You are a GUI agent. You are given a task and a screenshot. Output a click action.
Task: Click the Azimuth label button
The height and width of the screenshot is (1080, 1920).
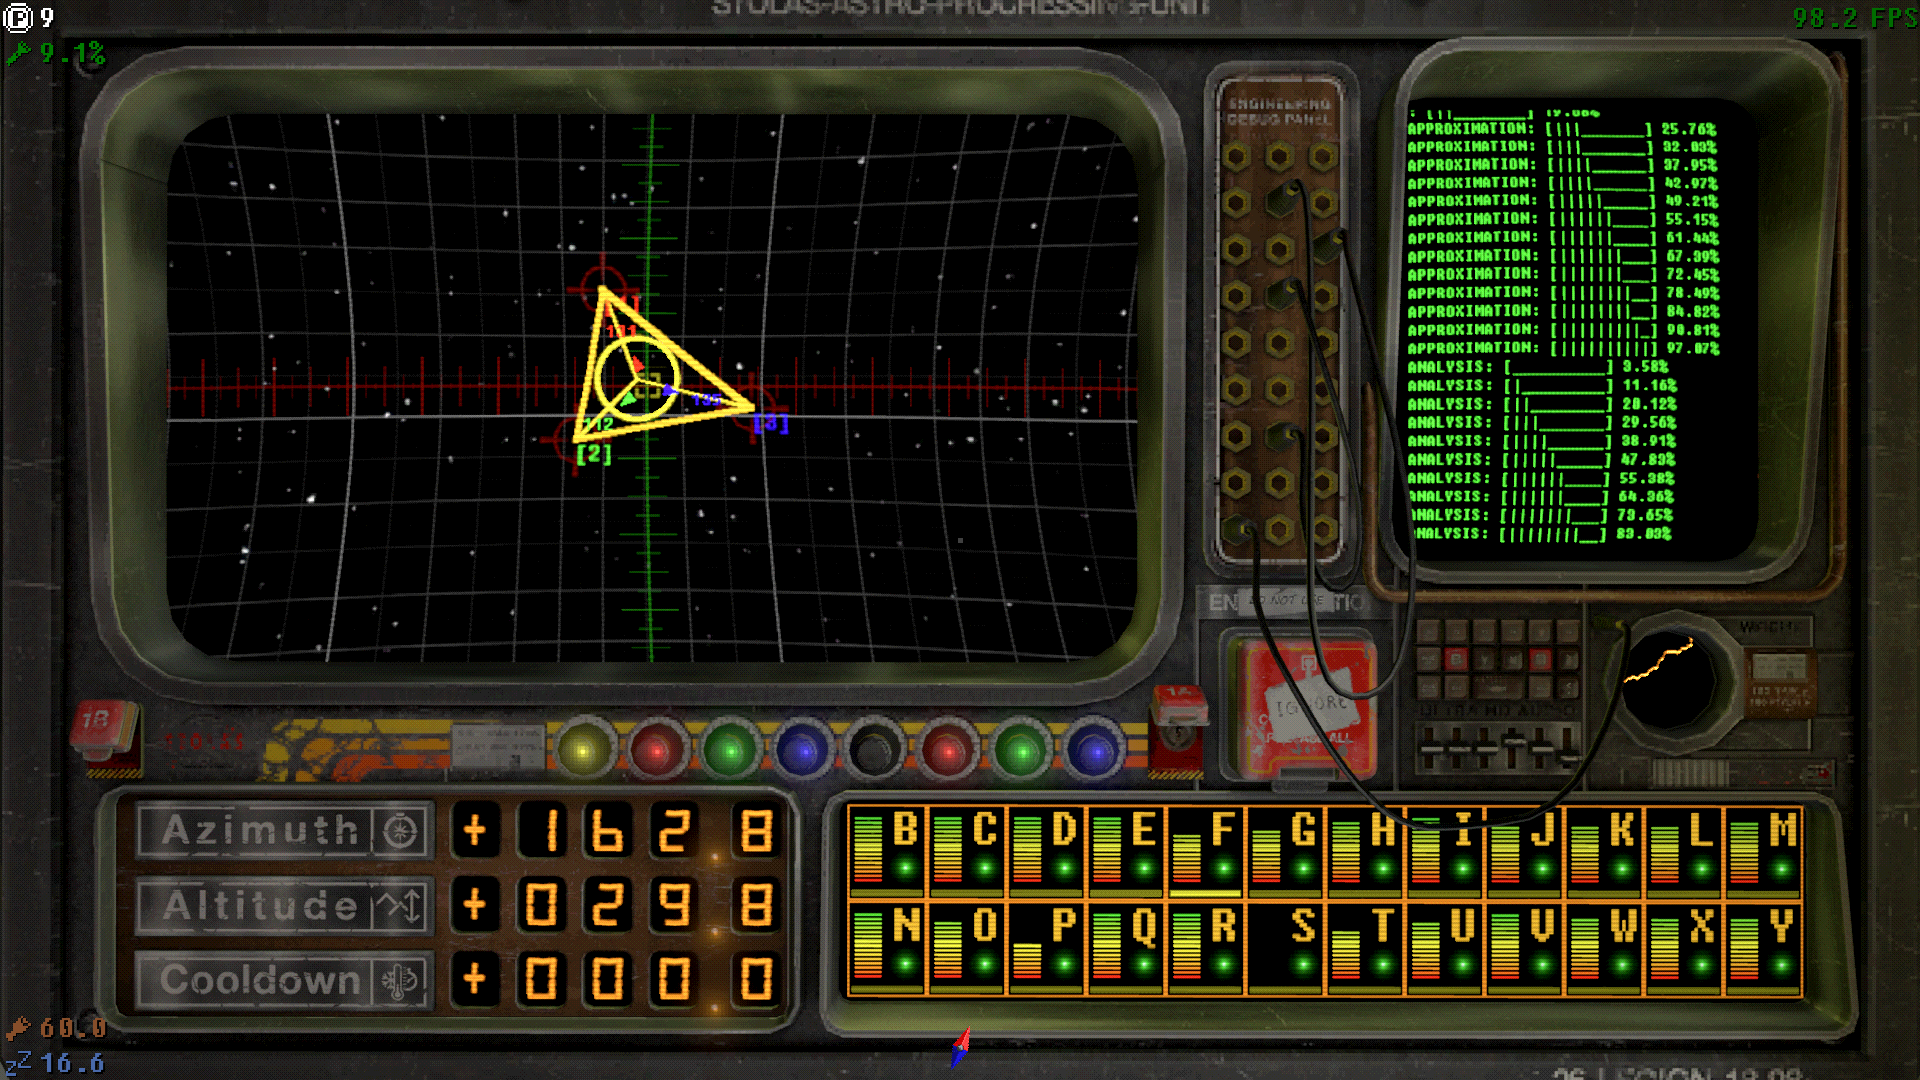260,830
